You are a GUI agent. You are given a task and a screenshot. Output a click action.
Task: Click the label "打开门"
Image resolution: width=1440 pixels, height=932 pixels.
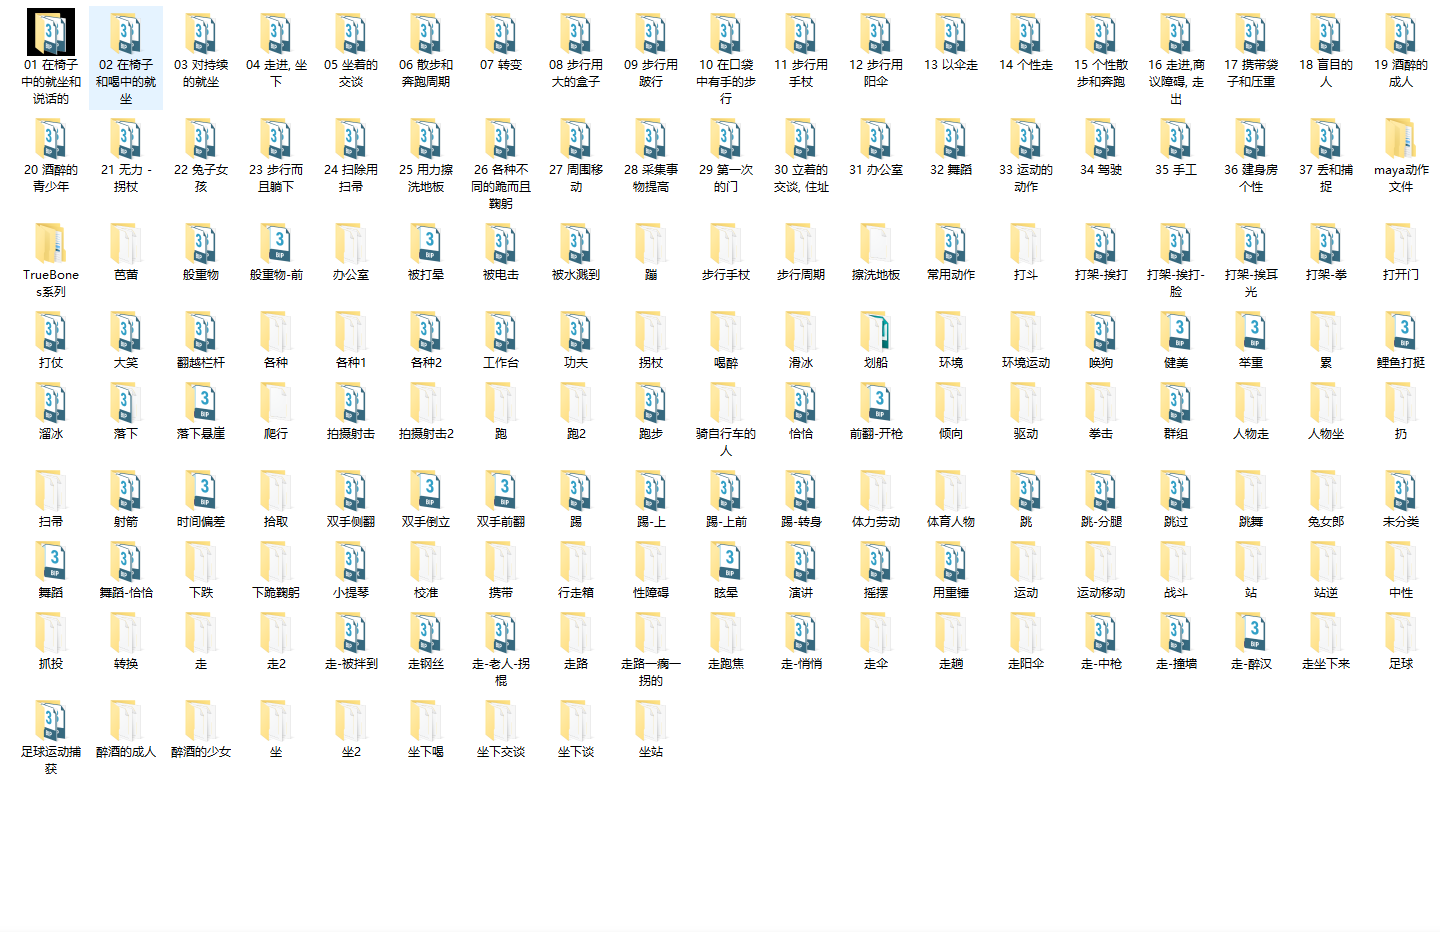(x=1401, y=275)
